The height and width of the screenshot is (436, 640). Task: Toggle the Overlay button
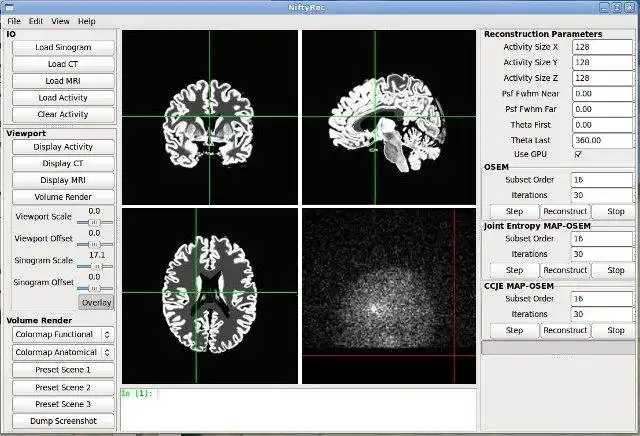[x=96, y=303]
